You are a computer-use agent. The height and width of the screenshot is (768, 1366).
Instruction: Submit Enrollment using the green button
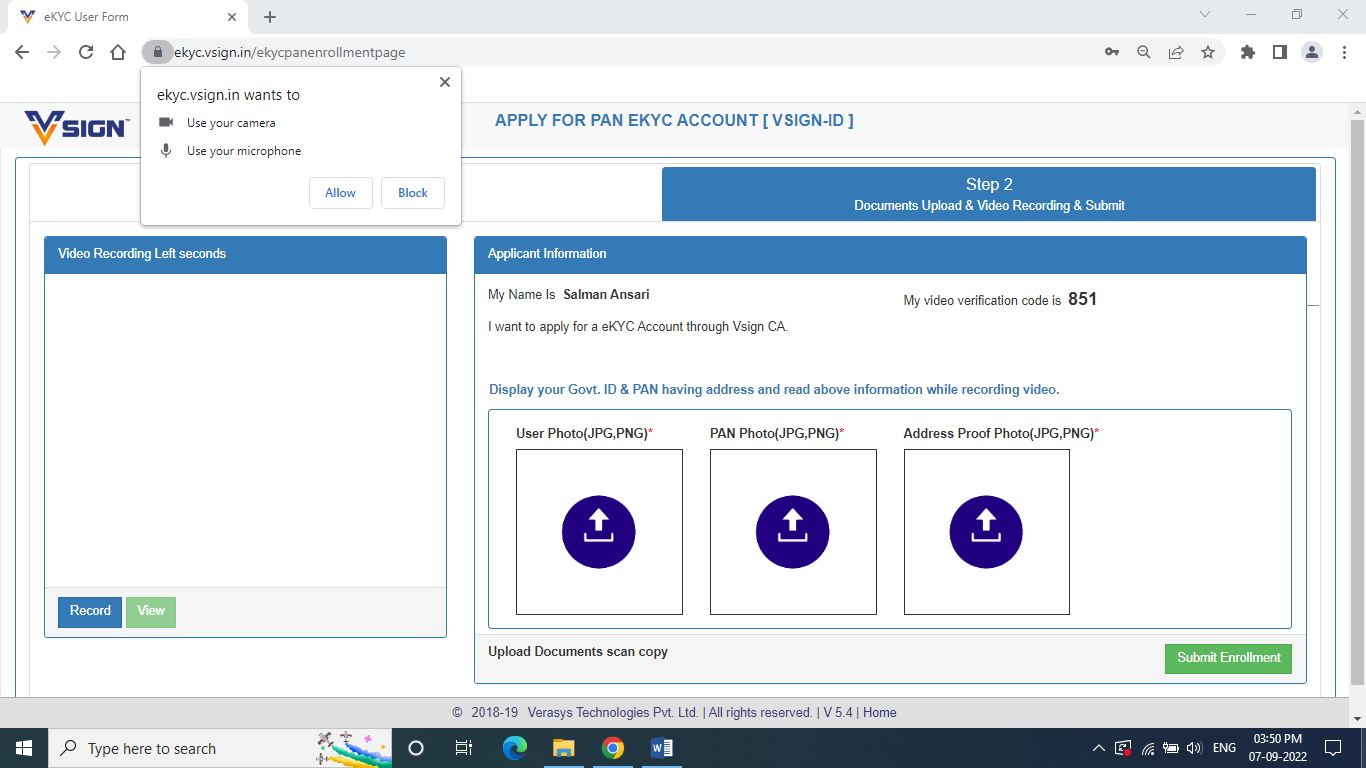coord(1228,658)
